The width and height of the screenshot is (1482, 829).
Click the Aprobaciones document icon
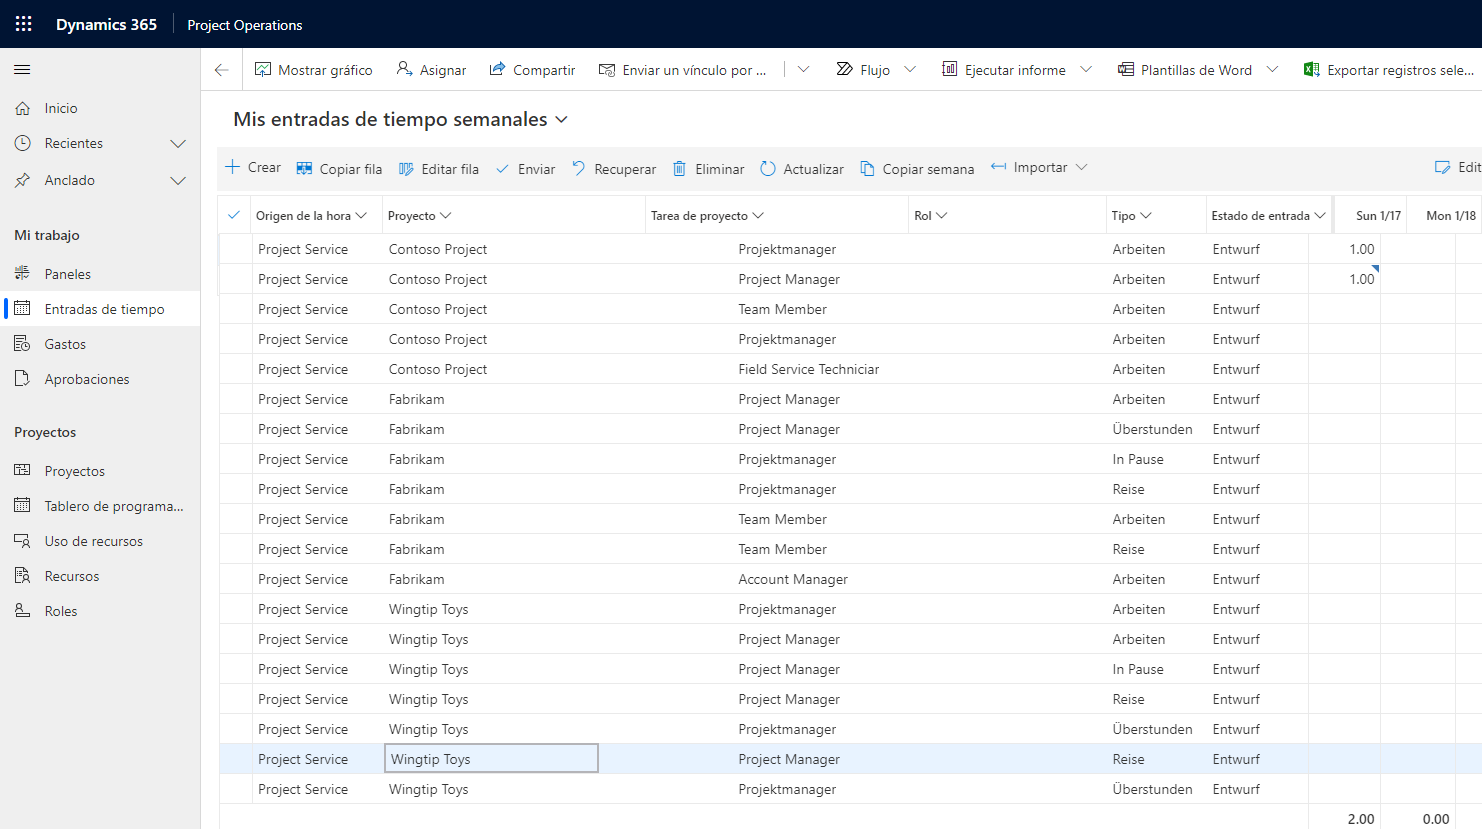[22, 378]
